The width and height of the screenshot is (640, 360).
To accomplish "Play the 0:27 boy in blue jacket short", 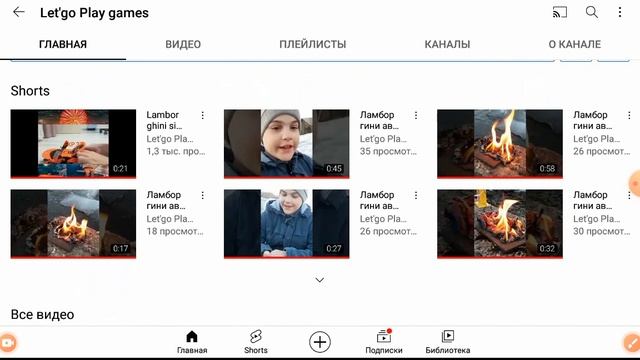I will [287, 224].
